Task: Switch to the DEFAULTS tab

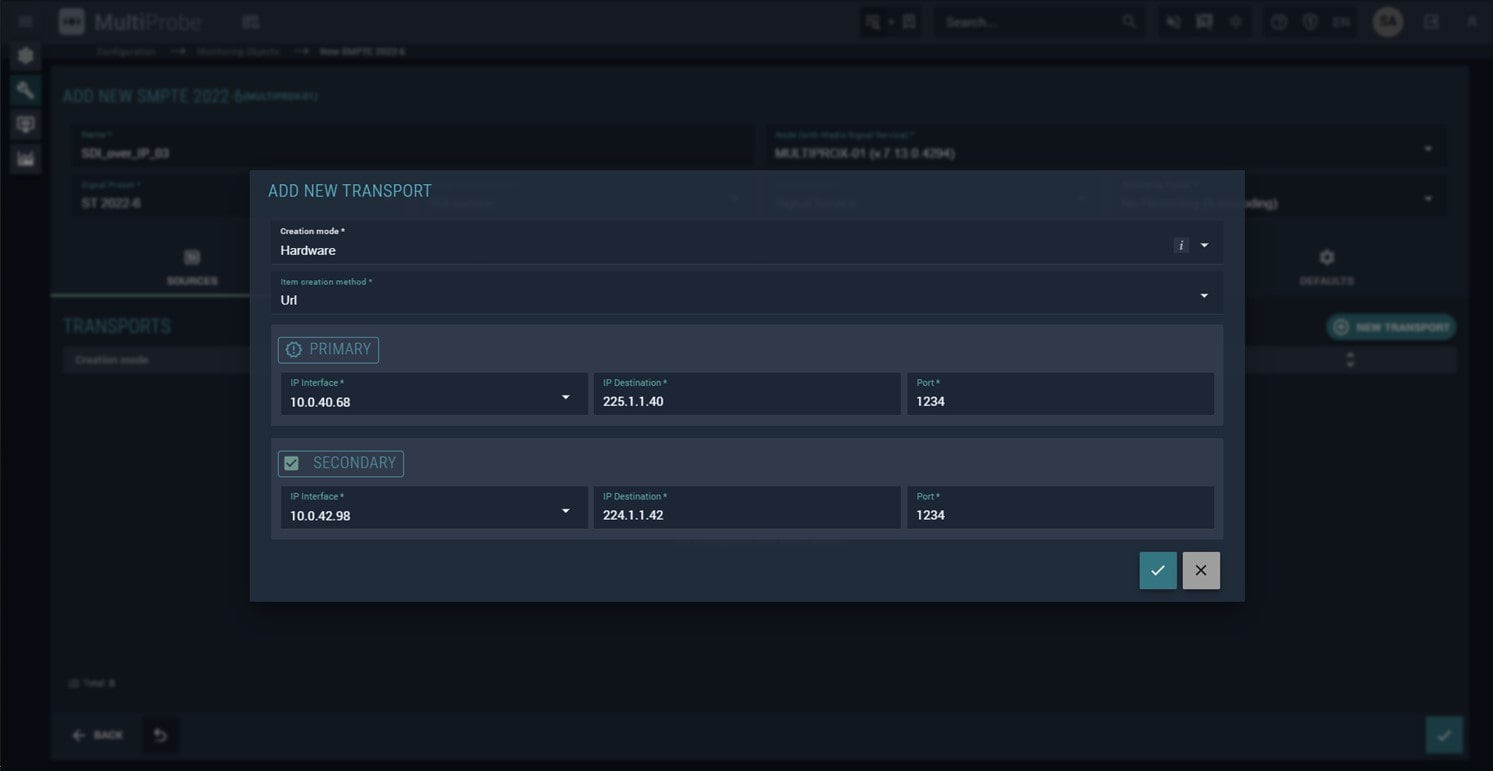Action: coord(1327,268)
